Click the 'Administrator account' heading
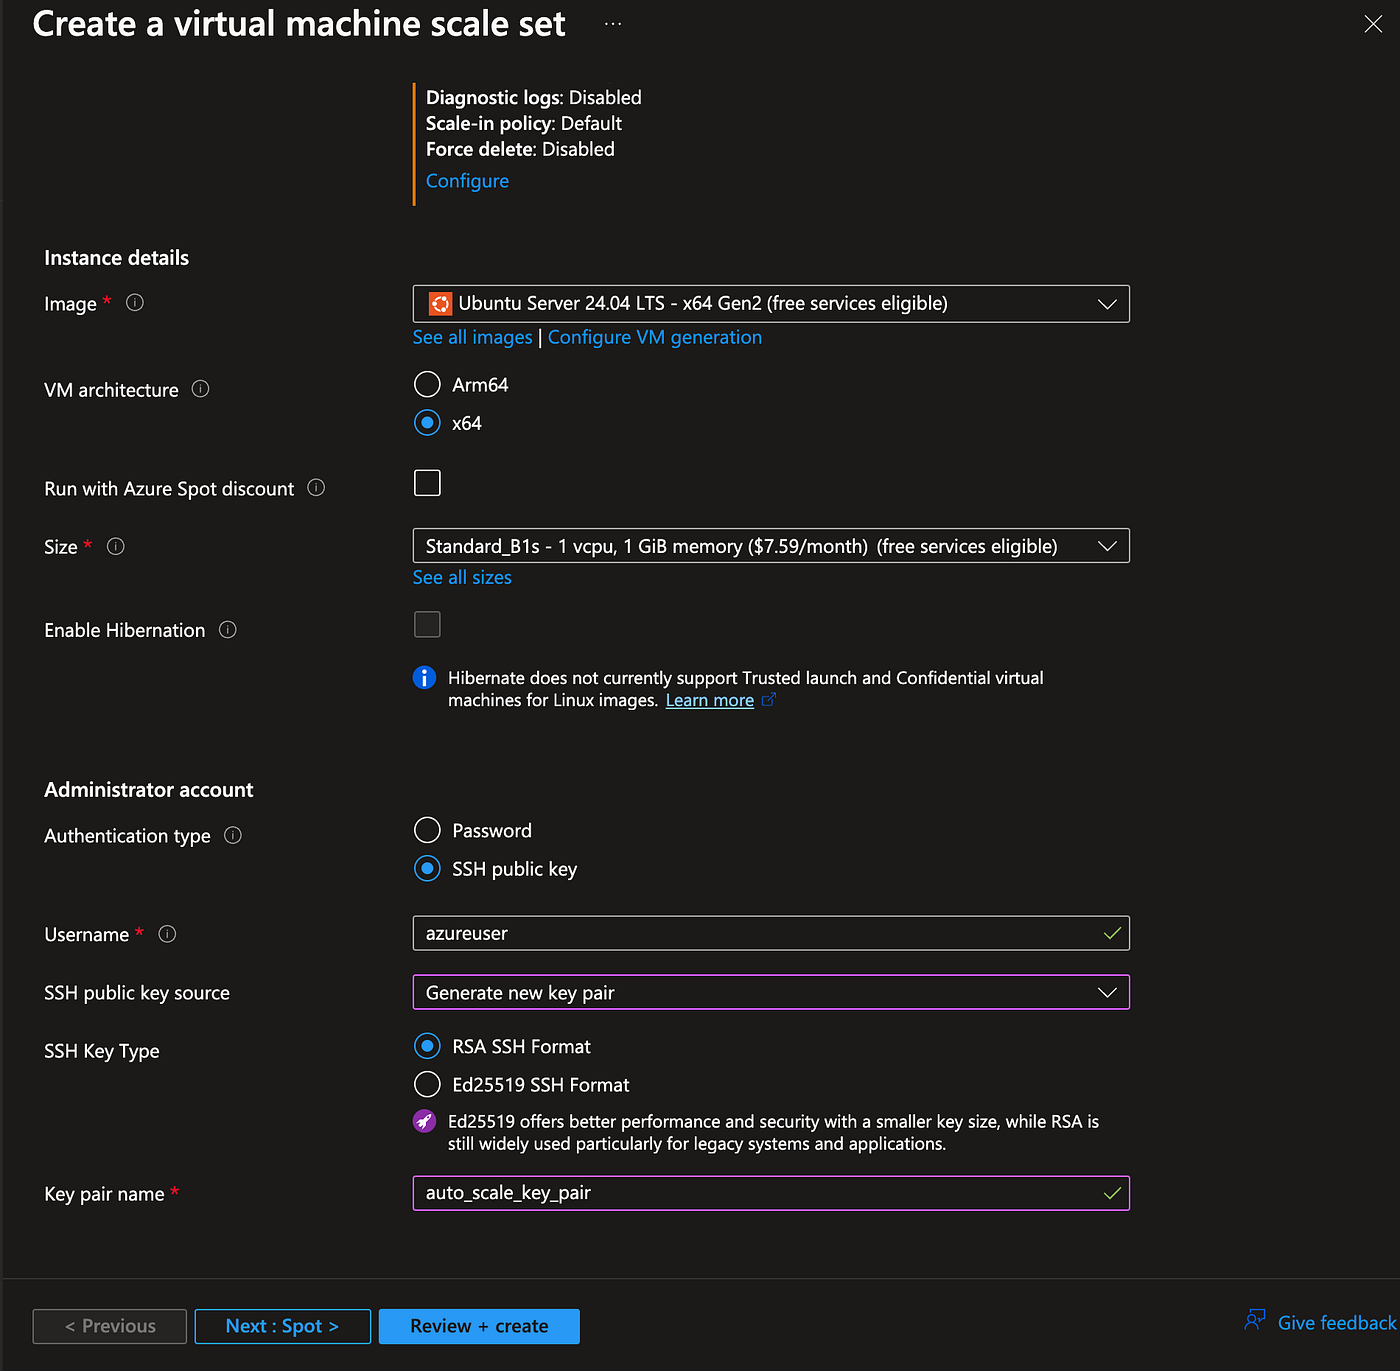The width and height of the screenshot is (1400, 1371). tap(149, 790)
